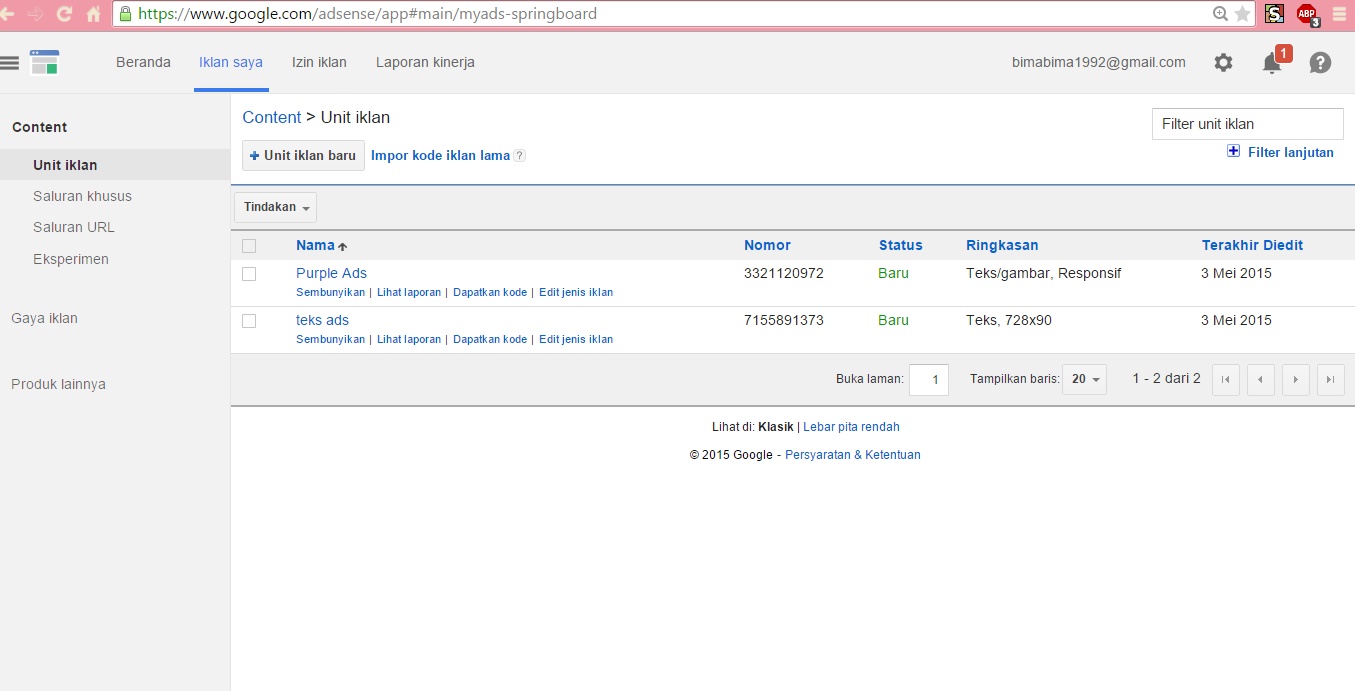Go to the first page of results
Viewport: 1355px width, 691px height.
(1226, 380)
